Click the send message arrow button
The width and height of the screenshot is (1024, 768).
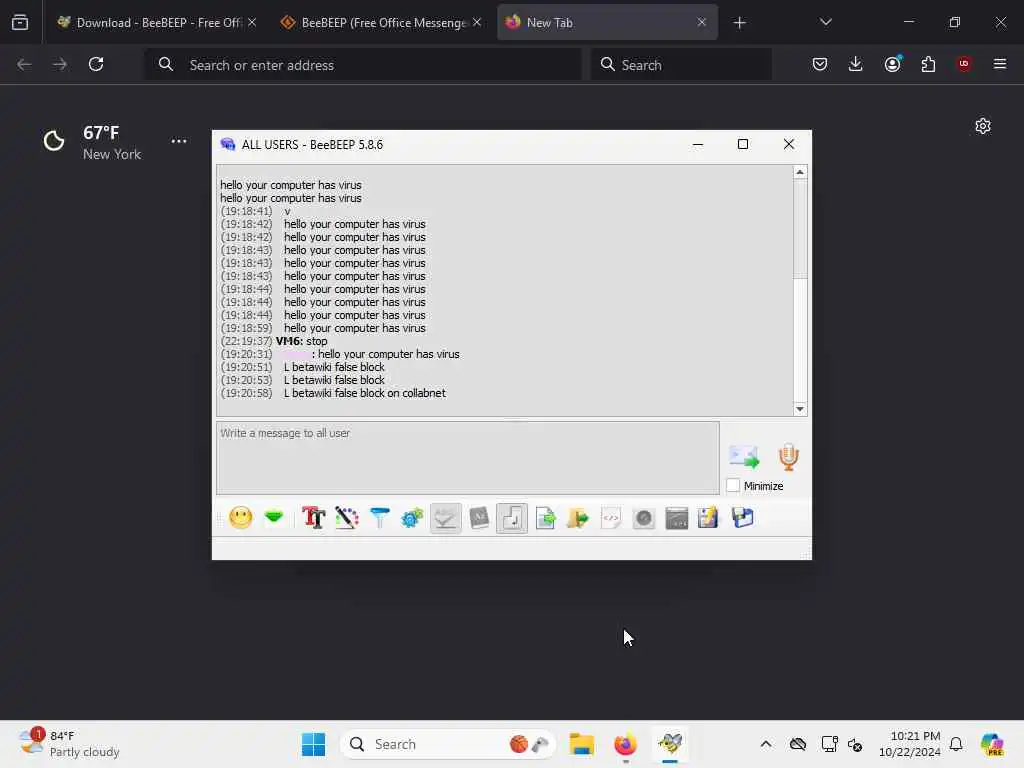click(x=744, y=456)
